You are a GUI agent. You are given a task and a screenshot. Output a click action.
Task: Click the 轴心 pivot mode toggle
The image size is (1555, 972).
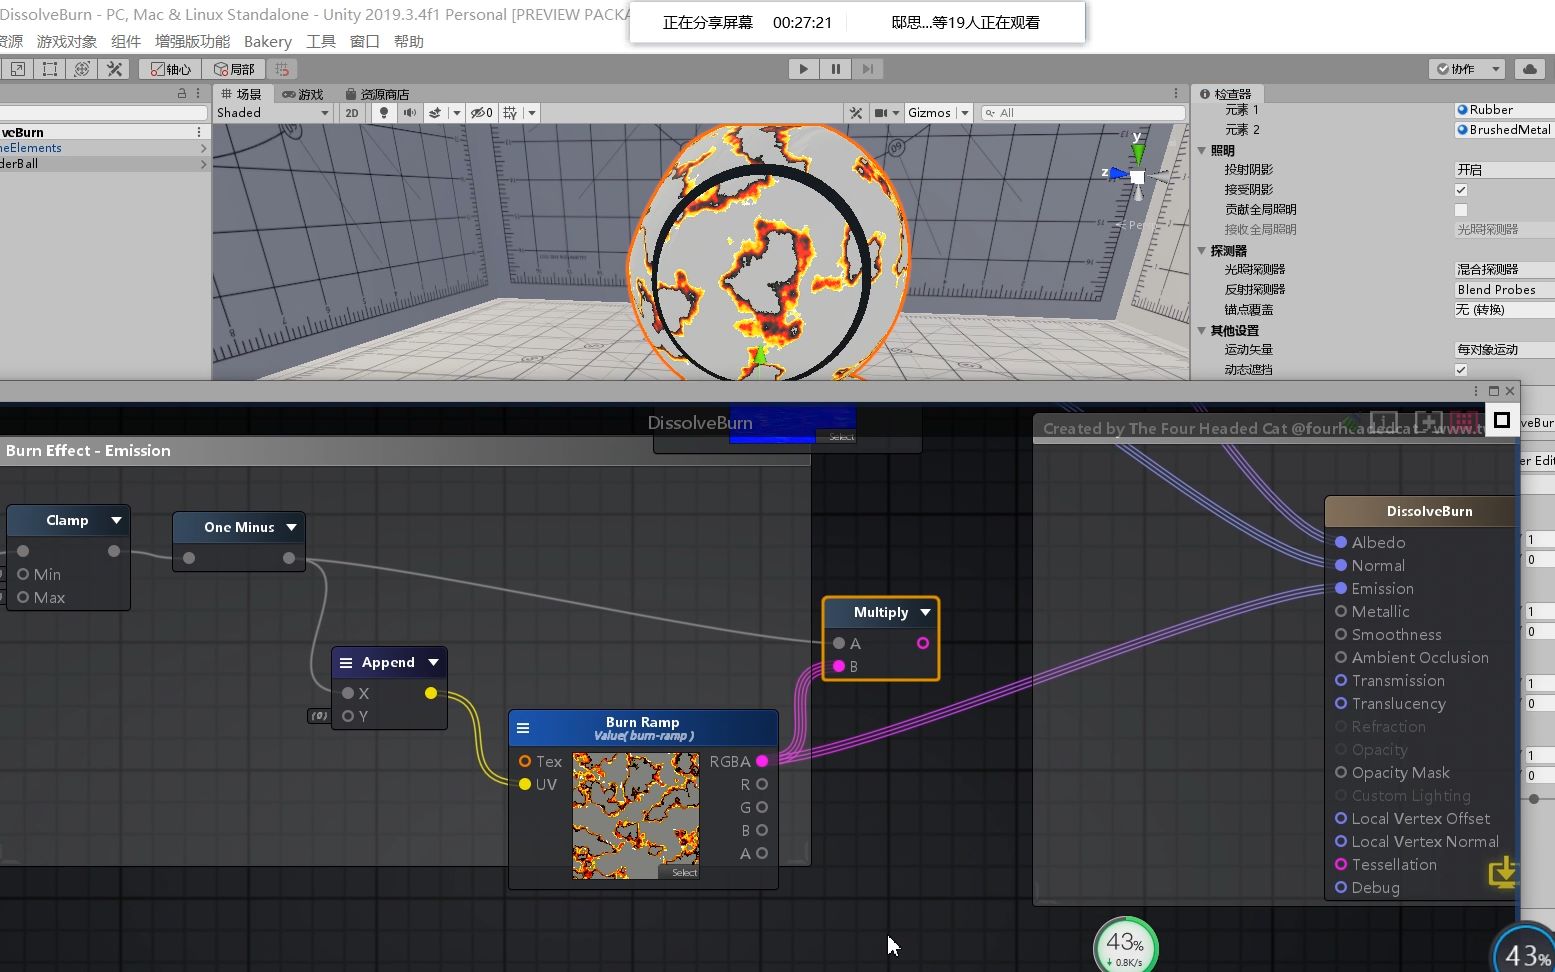tap(170, 69)
